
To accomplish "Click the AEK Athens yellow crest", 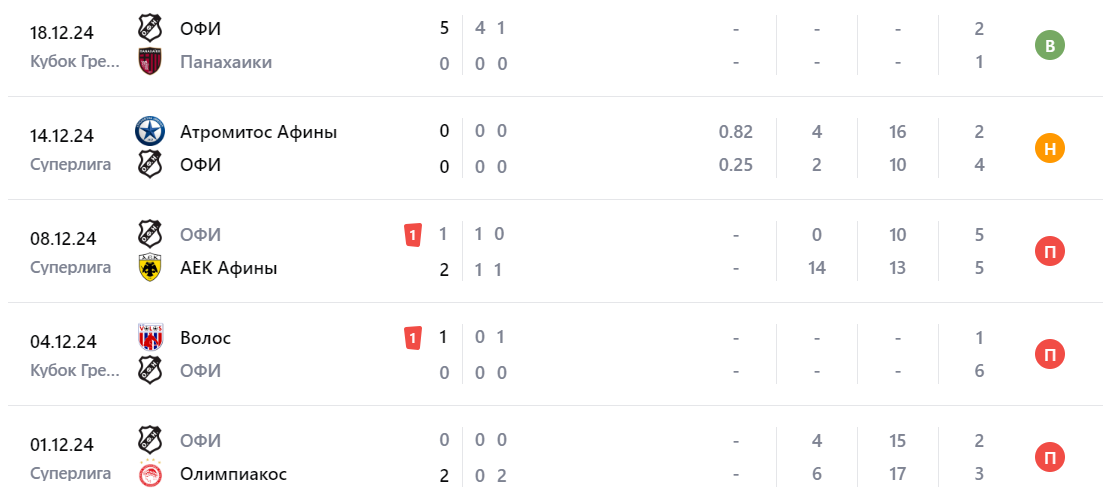I will pos(149,268).
